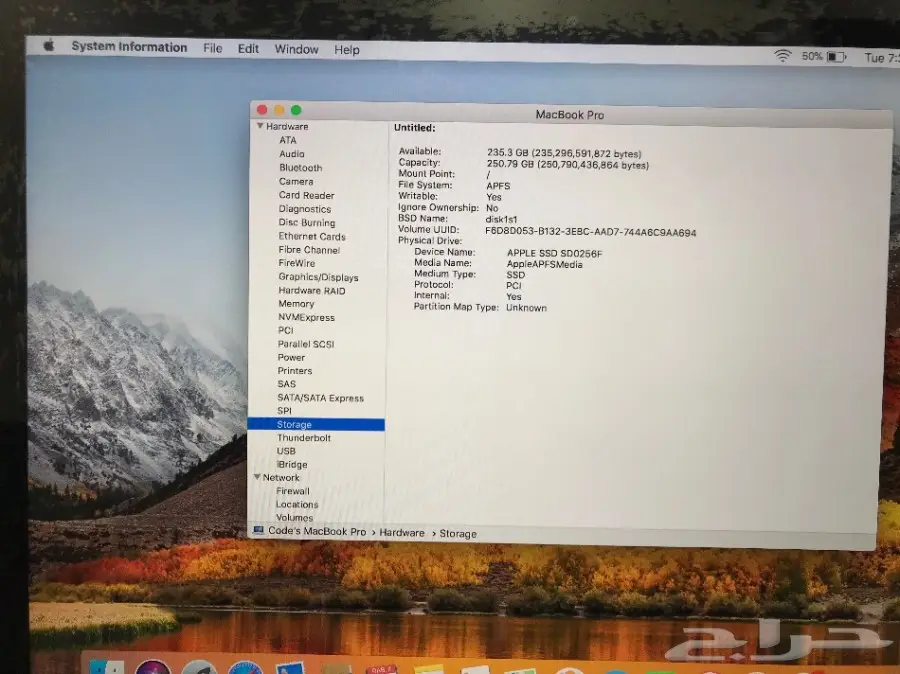900x674 pixels.
Task: Select Disc Burning in sidebar
Action: (307, 223)
